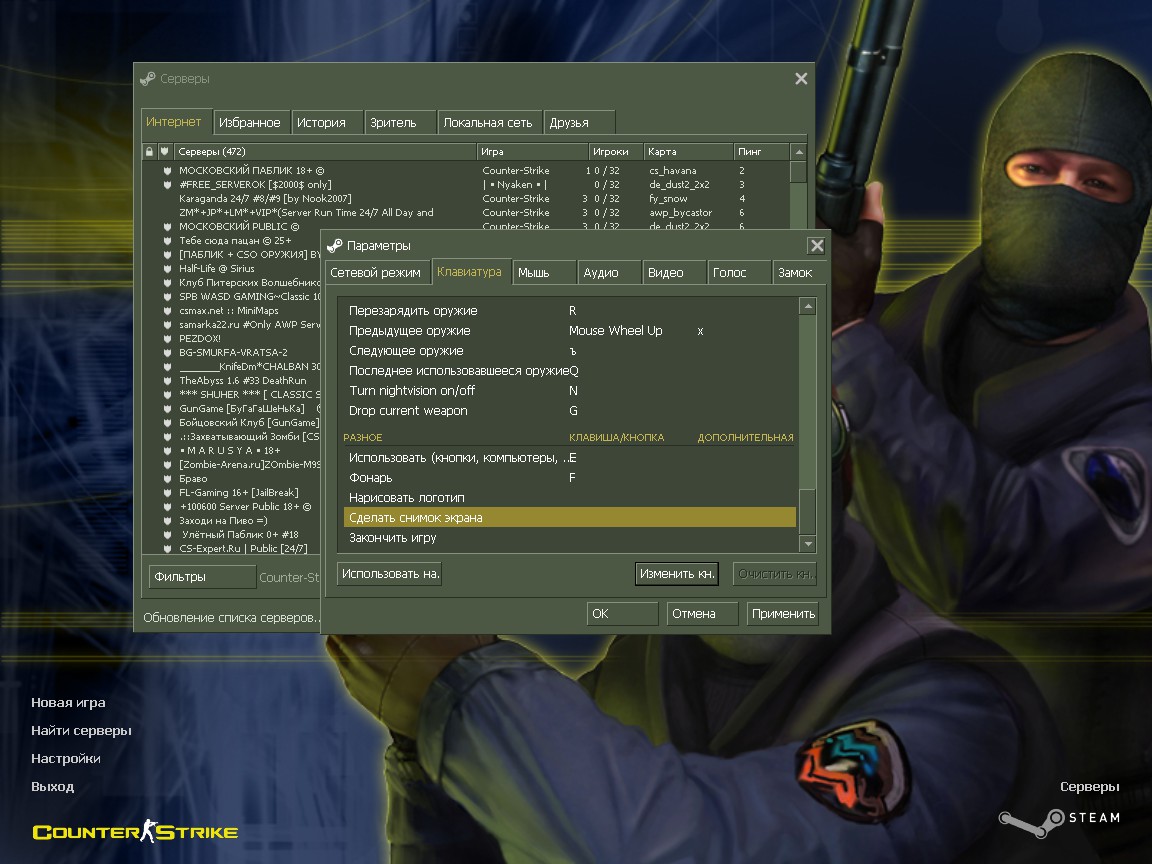
Task: Open the Друзья tab
Action: pyautogui.click(x=579, y=123)
